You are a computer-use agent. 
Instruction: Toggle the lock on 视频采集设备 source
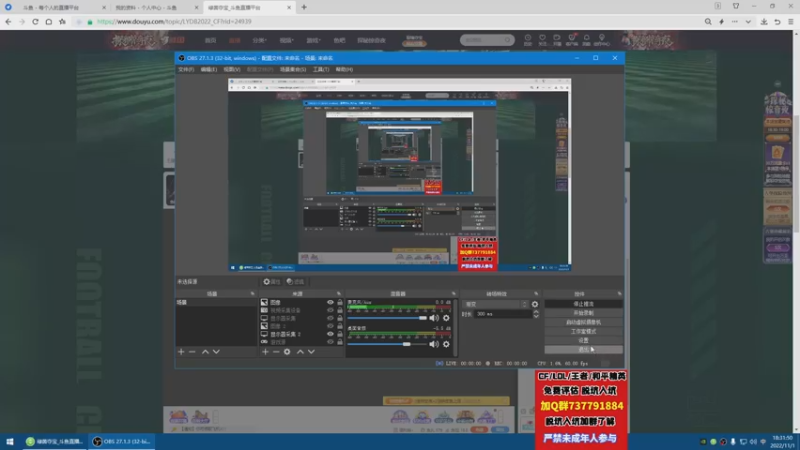340,310
